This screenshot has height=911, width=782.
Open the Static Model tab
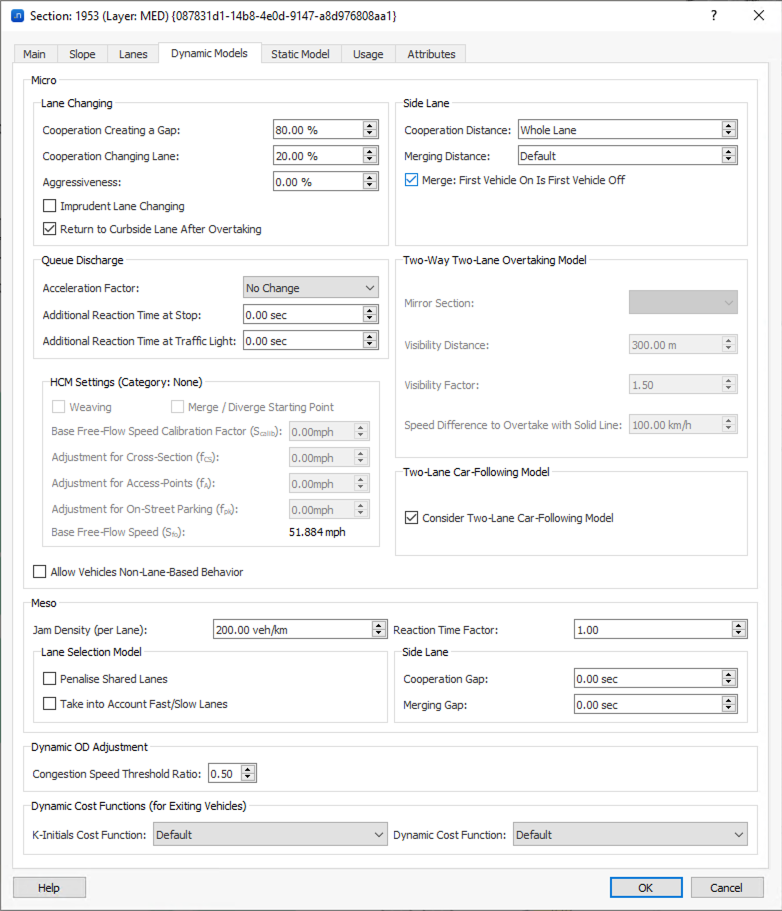click(x=299, y=54)
